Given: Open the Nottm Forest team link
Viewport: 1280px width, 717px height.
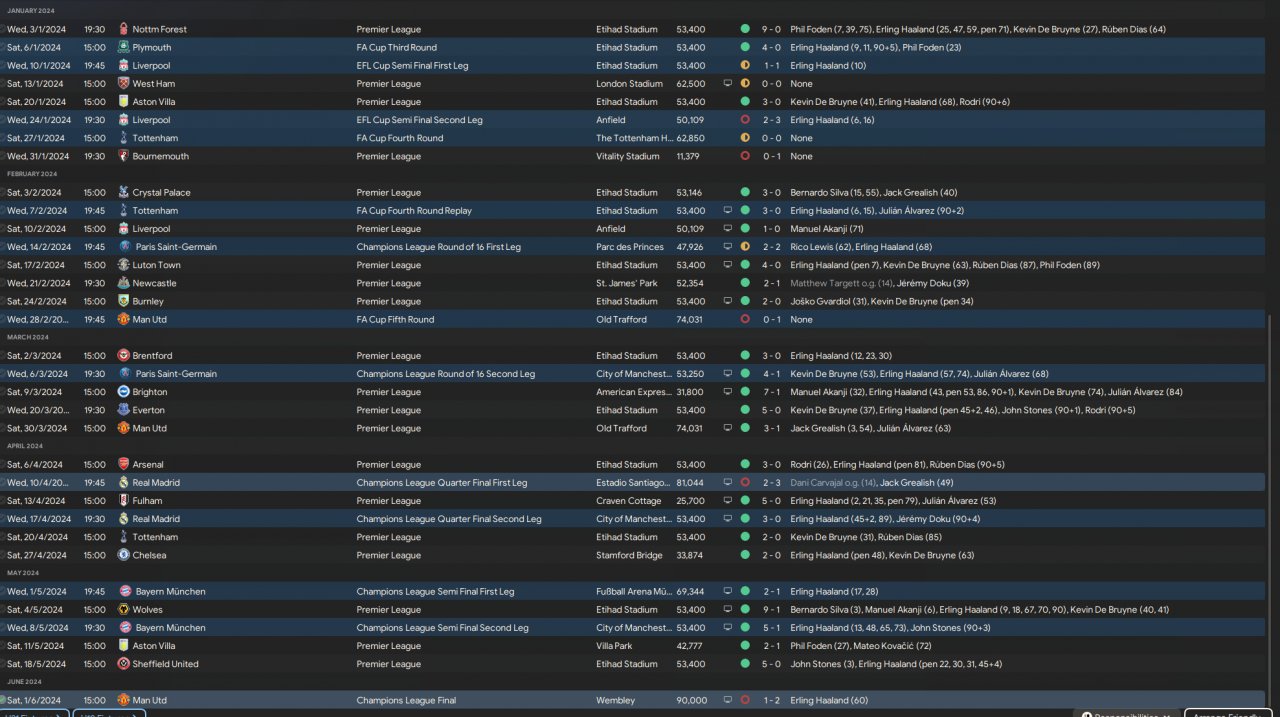Looking at the screenshot, I should pos(160,29).
